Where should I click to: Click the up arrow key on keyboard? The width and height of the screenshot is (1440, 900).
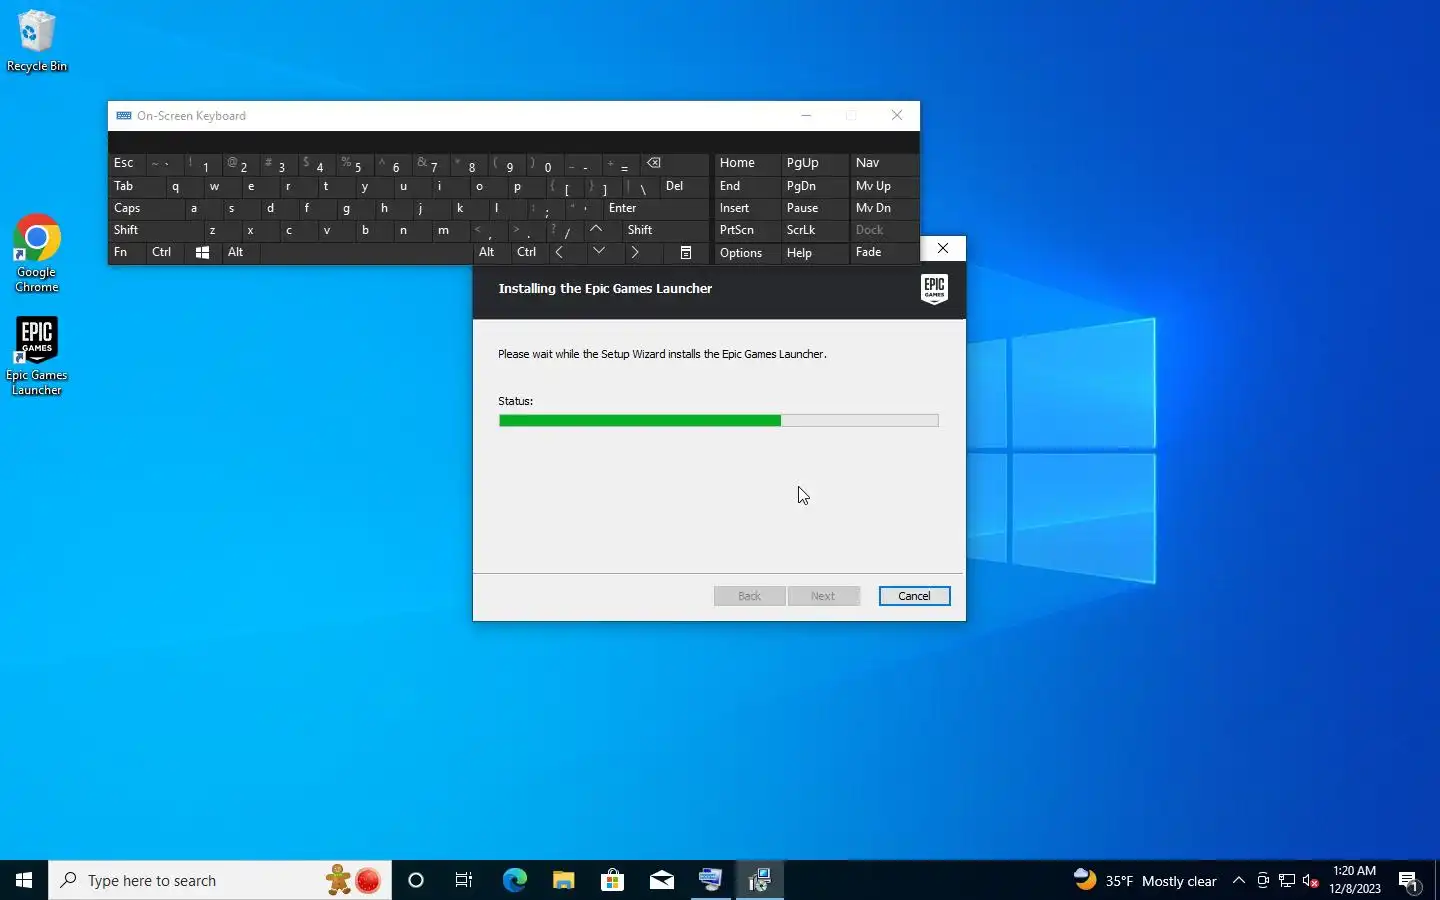pos(596,230)
